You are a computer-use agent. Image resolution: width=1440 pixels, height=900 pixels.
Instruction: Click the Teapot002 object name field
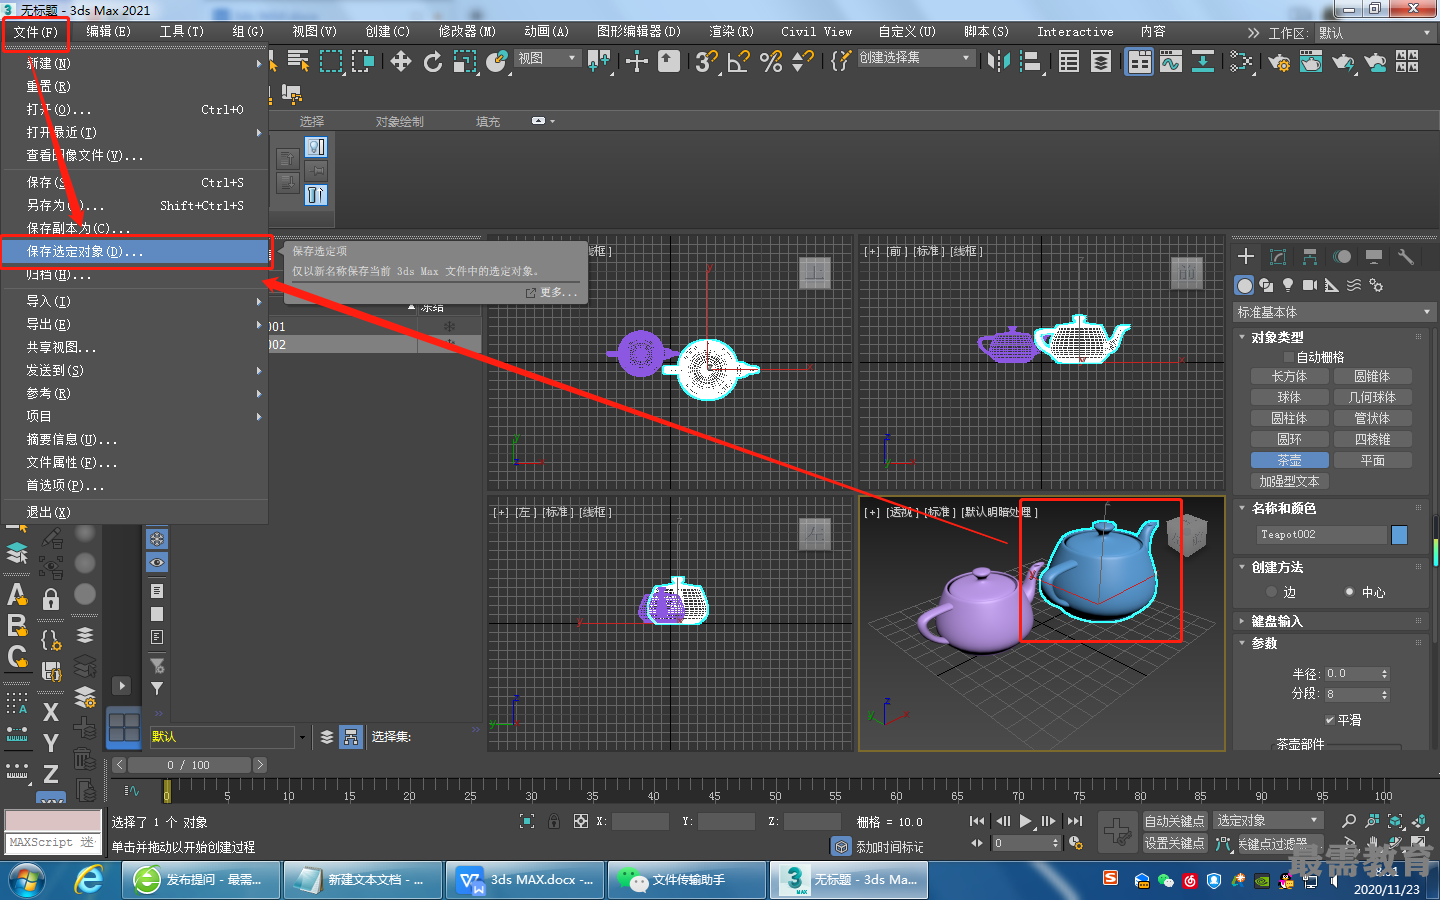(x=1322, y=535)
